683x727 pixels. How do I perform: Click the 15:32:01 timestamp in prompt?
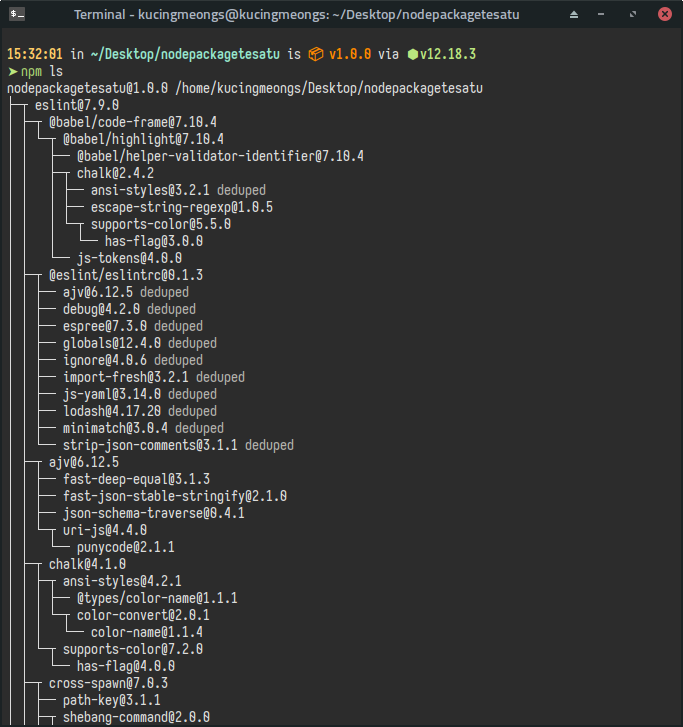point(34,54)
